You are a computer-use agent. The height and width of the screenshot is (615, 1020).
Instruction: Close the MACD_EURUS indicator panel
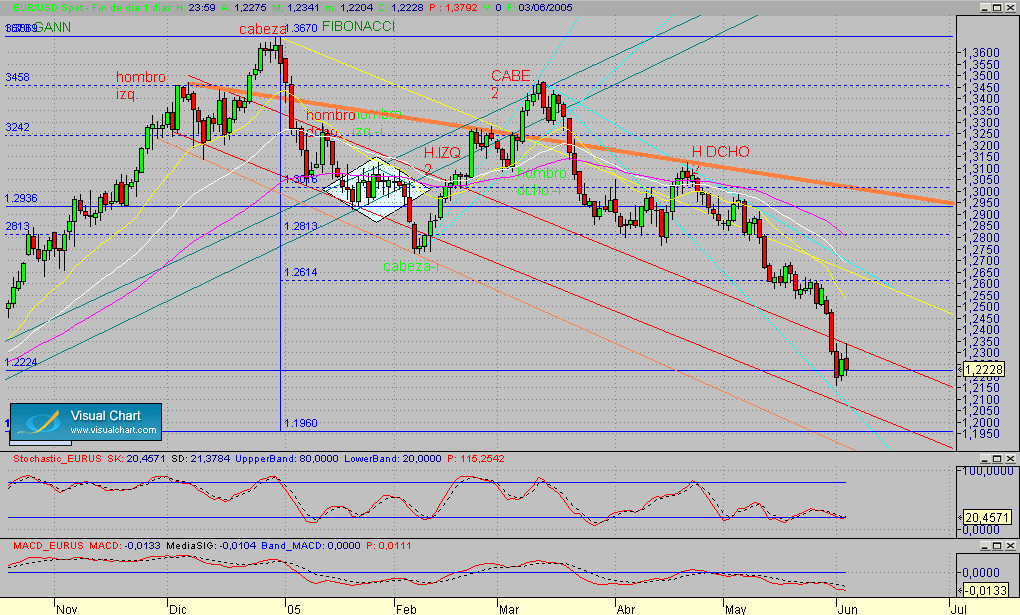point(1010,545)
